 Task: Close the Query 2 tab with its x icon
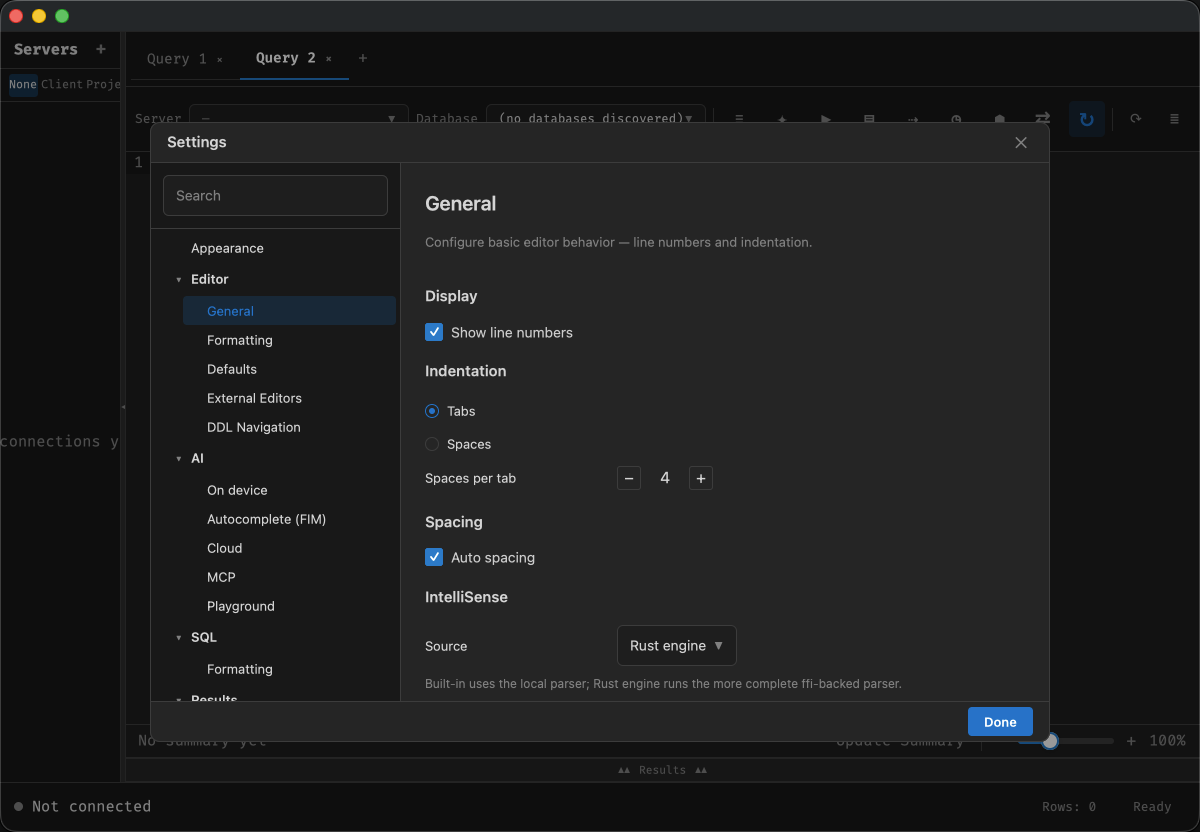coord(328,59)
